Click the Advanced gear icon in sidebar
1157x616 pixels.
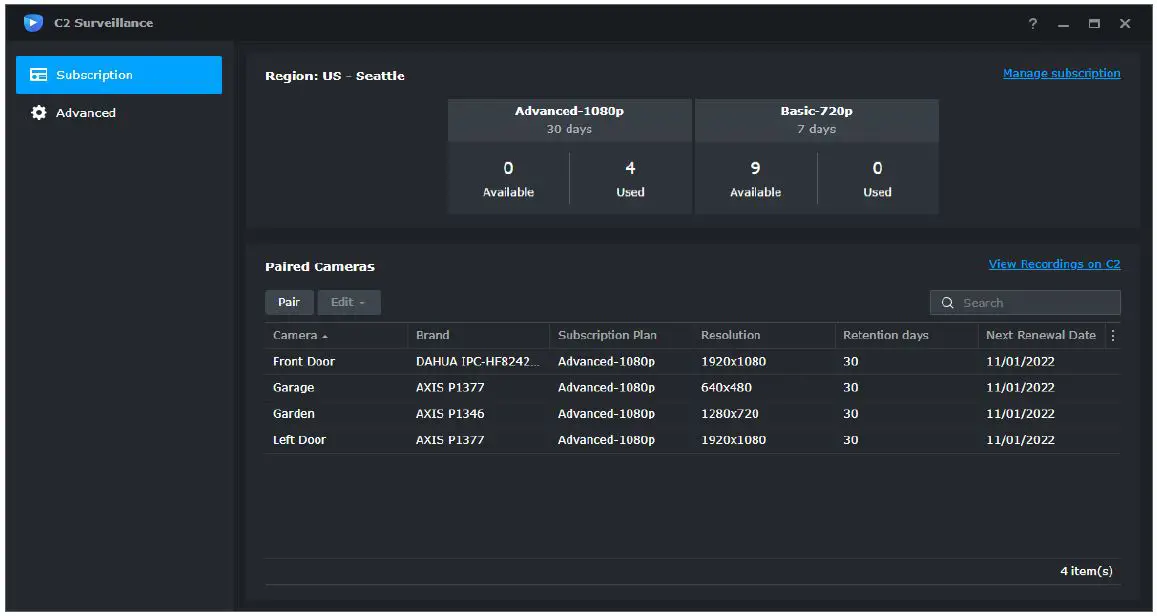[x=39, y=113]
